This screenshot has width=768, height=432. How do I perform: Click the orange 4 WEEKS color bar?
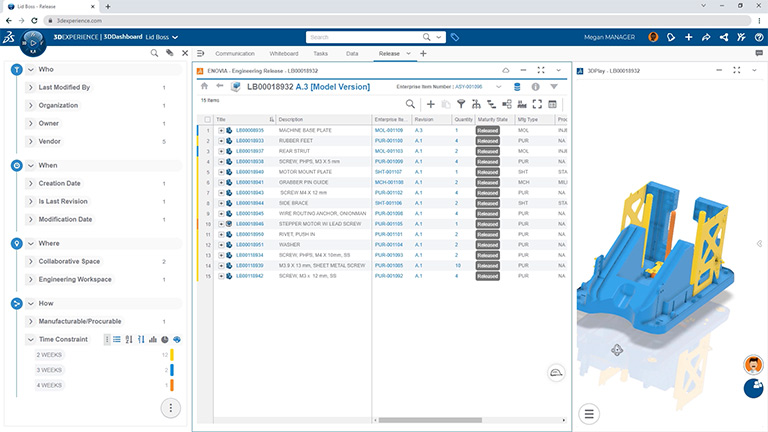[172, 385]
